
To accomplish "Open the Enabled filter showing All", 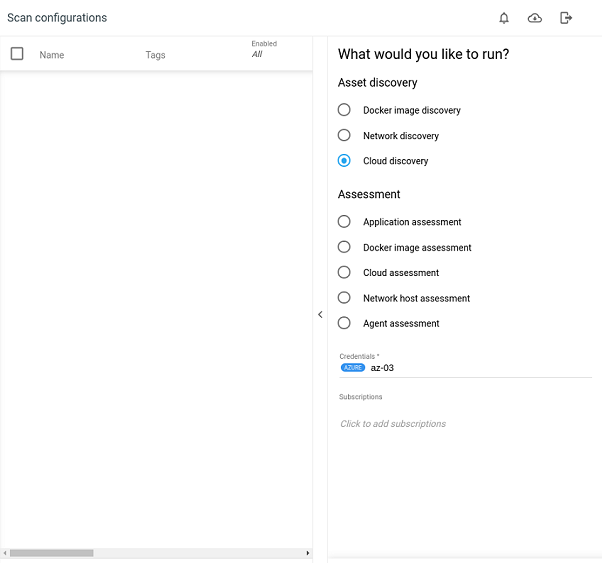I will click(257, 55).
